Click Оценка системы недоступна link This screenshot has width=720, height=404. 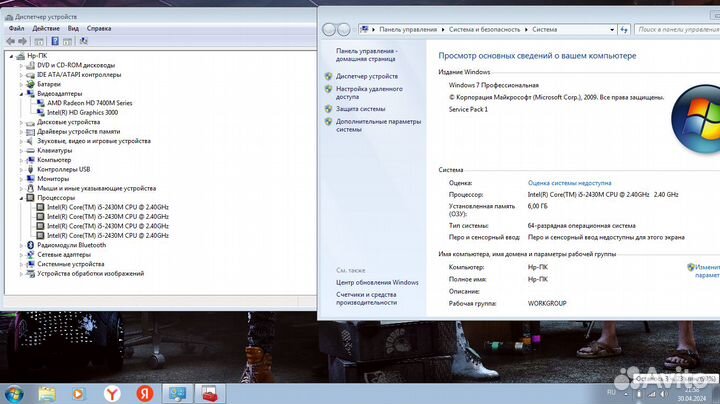tap(569, 183)
